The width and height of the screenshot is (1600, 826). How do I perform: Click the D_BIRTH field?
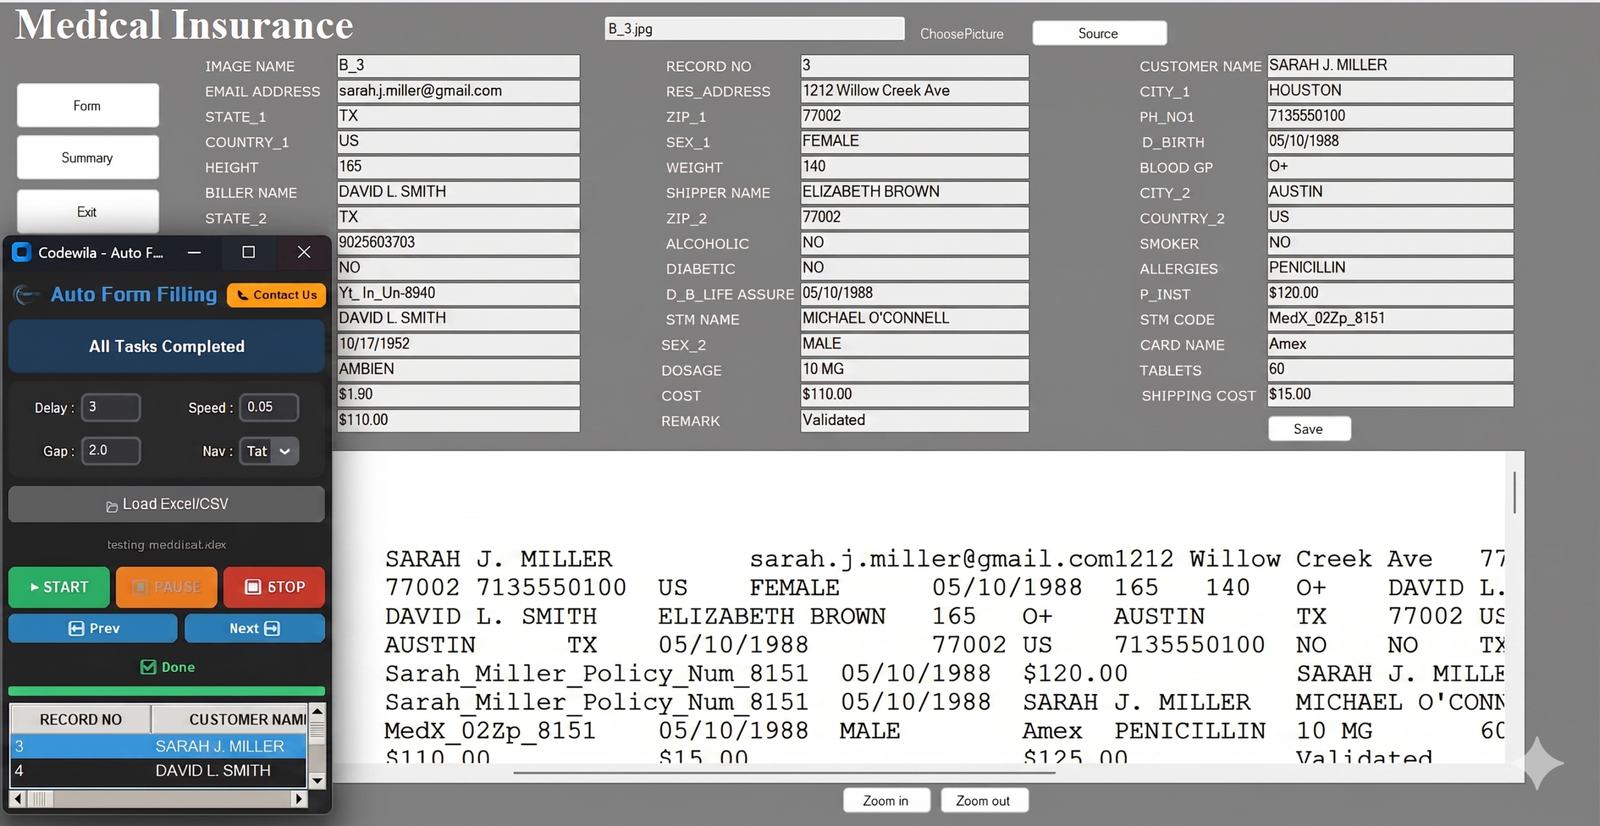pos(1390,141)
